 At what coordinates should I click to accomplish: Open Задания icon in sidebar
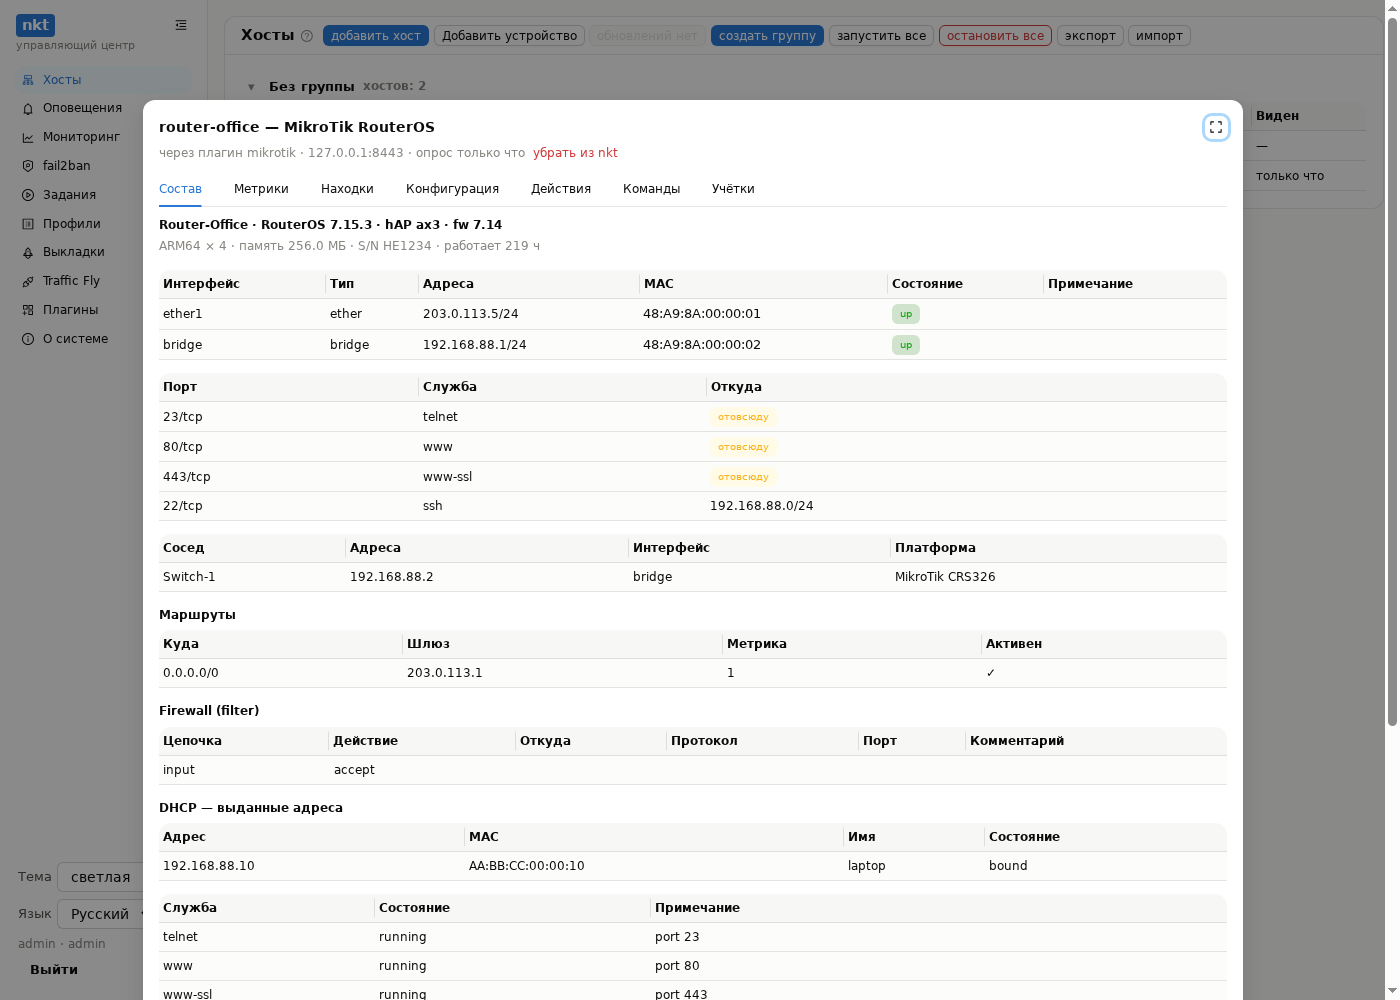(x=28, y=195)
